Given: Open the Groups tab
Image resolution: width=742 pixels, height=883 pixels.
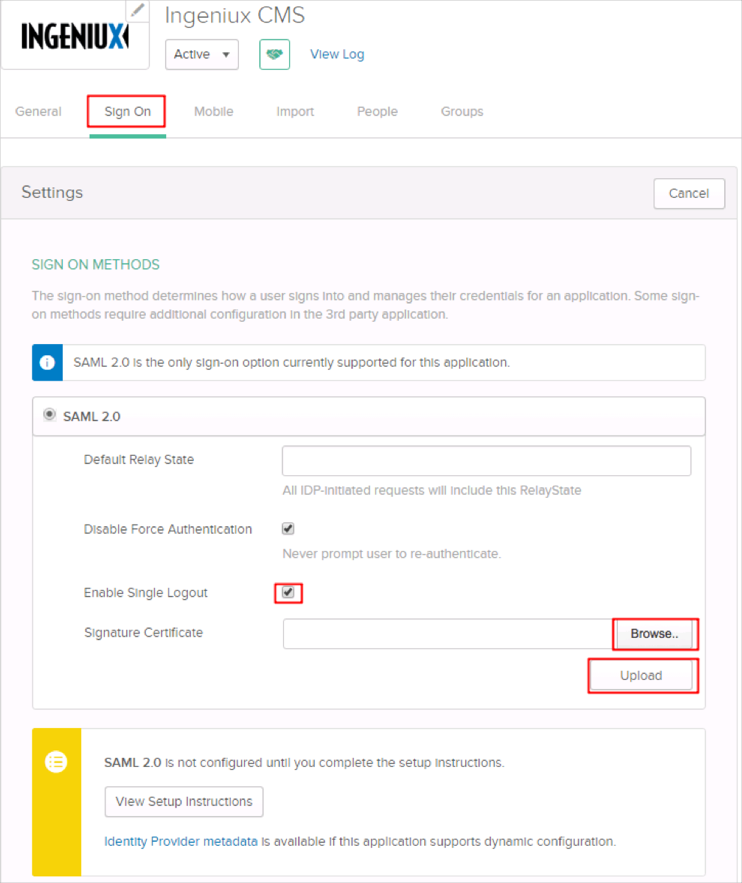Looking at the screenshot, I should click(461, 112).
